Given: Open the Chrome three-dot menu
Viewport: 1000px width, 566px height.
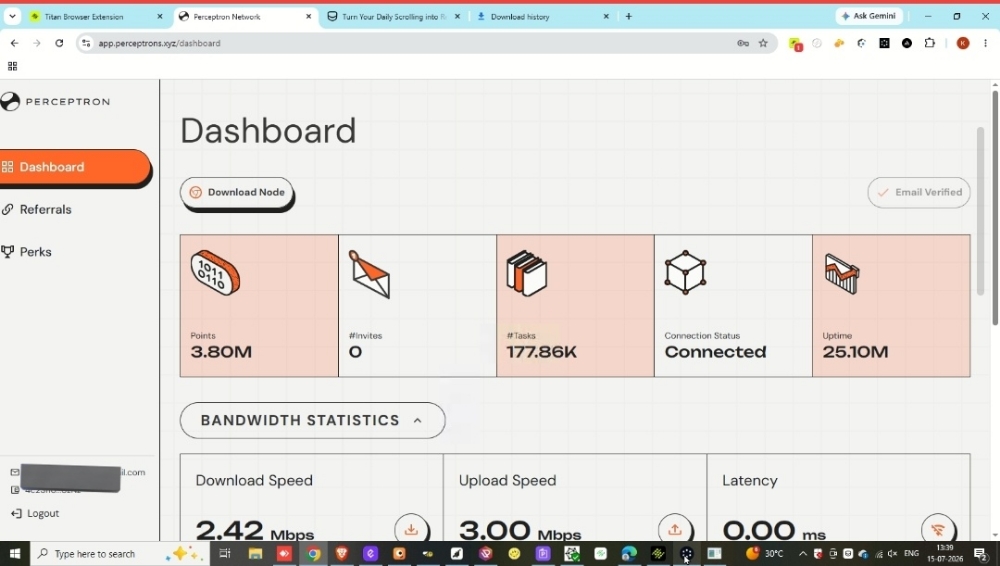Looking at the screenshot, I should click(x=985, y=43).
